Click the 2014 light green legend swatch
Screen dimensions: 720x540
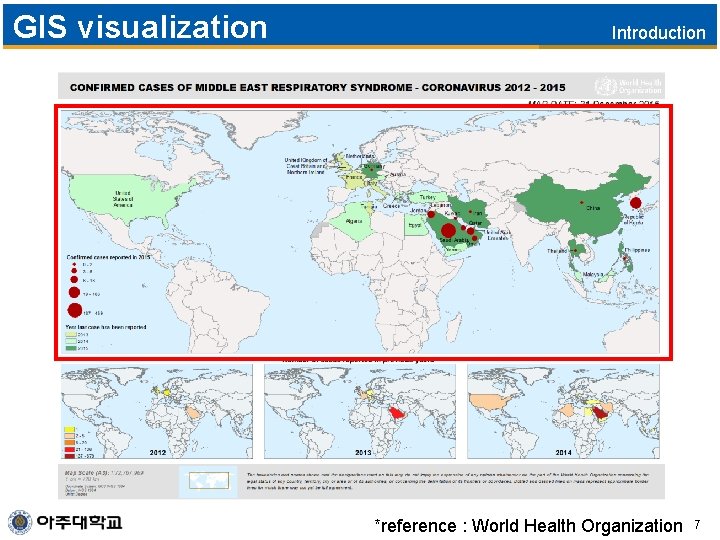pos(71,341)
